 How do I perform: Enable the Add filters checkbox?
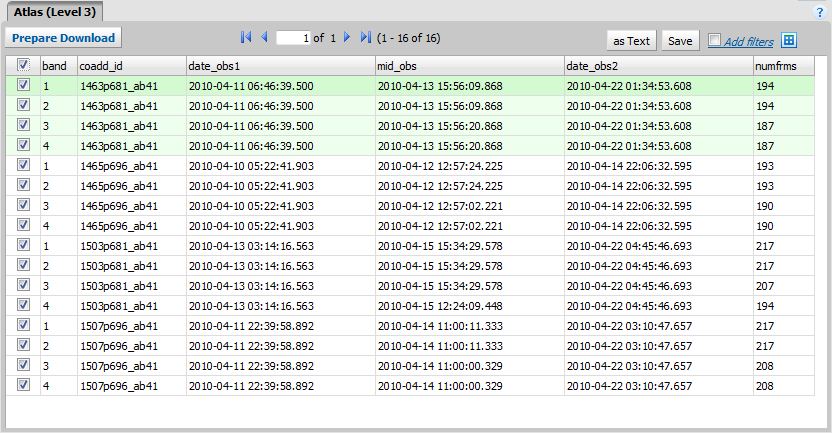[x=715, y=40]
